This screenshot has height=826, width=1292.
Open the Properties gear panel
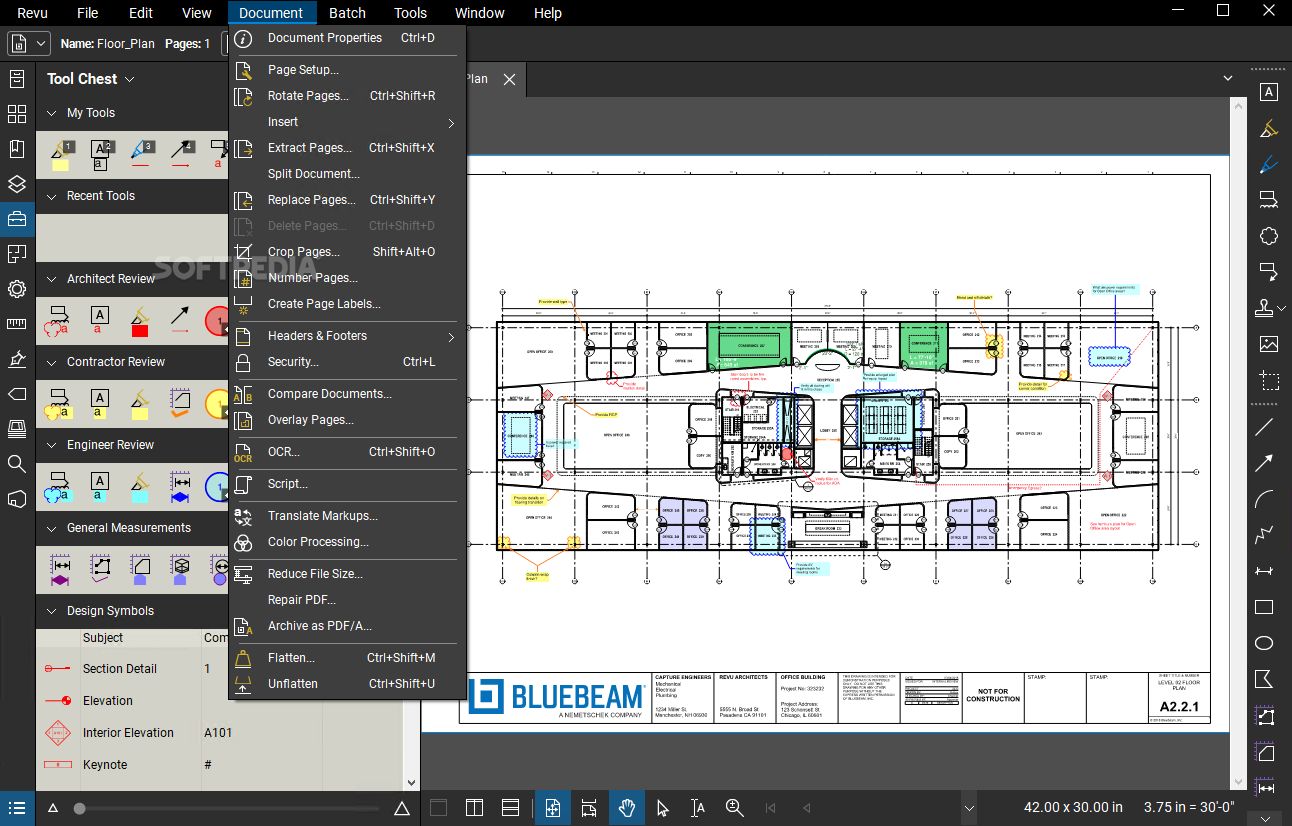tap(17, 289)
